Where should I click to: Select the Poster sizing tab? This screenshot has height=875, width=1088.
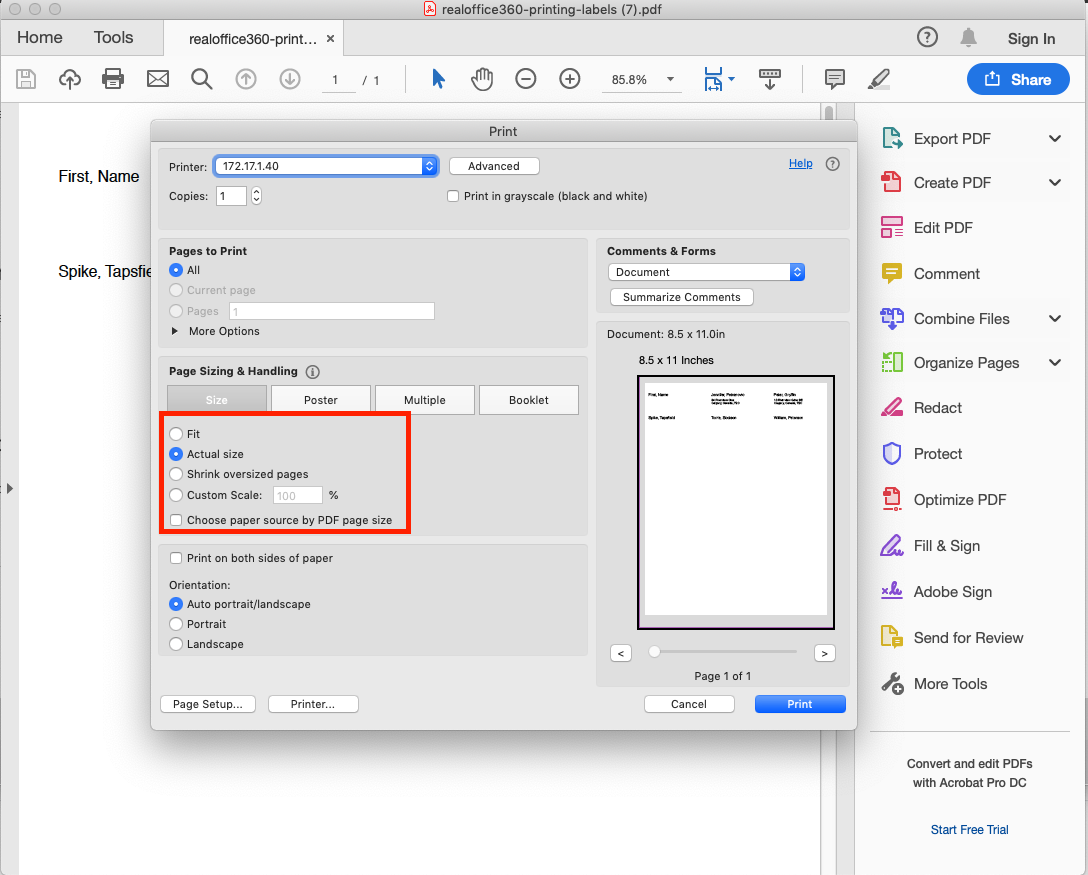pos(321,400)
